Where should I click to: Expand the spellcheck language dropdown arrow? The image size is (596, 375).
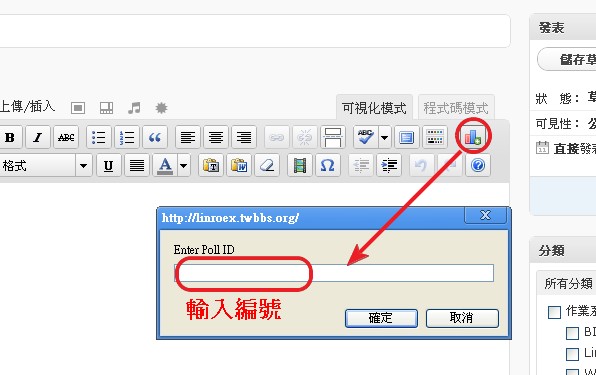pyautogui.click(x=385, y=137)
